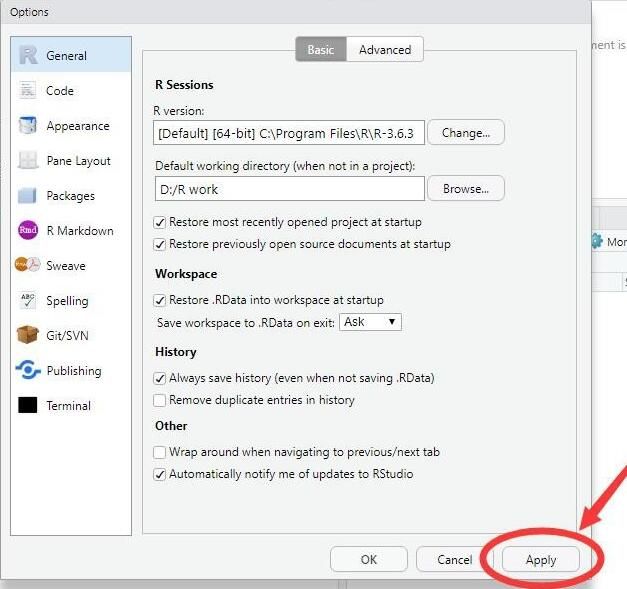The image size is (627, 589).
Task: Enable Wrap around when navigating tabs
Action: (x=160, y=452)
